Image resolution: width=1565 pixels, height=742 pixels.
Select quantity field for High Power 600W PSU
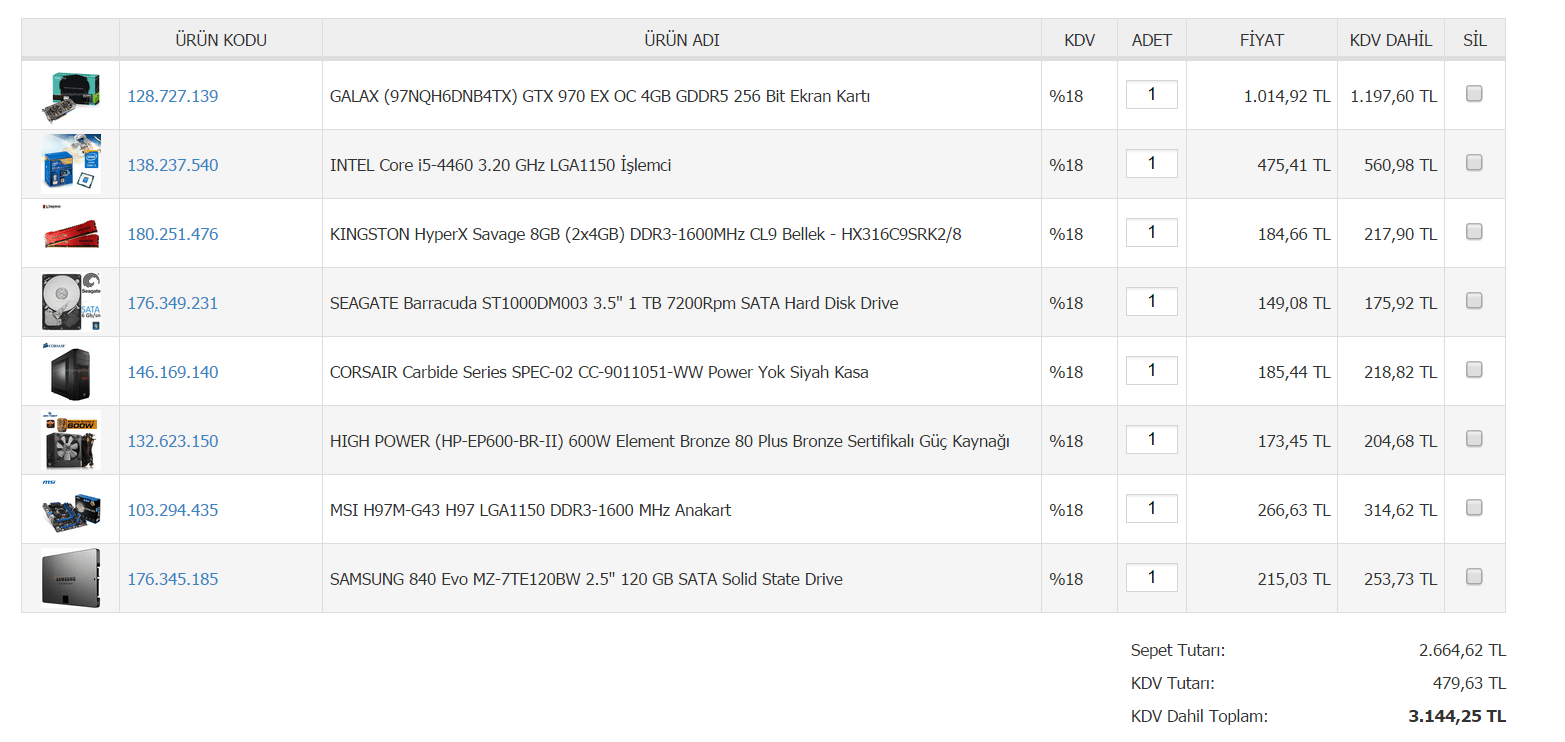[1152, 439]
